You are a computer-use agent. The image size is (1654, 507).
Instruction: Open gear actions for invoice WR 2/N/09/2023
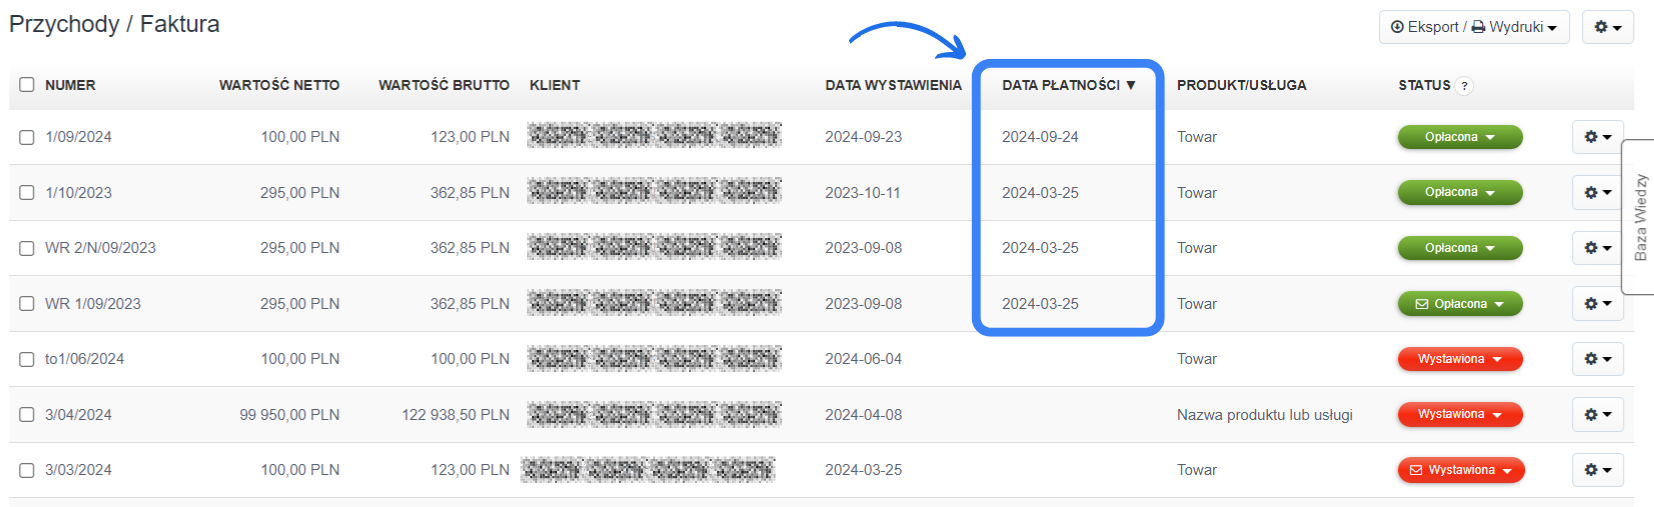tap(1597, 248)
